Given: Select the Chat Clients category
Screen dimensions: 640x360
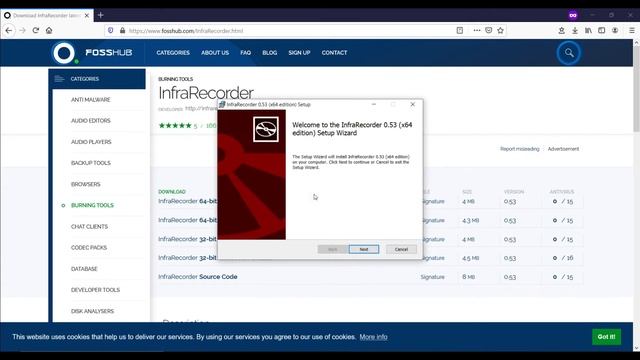Looking at the screenshot, I should [89, 227].
